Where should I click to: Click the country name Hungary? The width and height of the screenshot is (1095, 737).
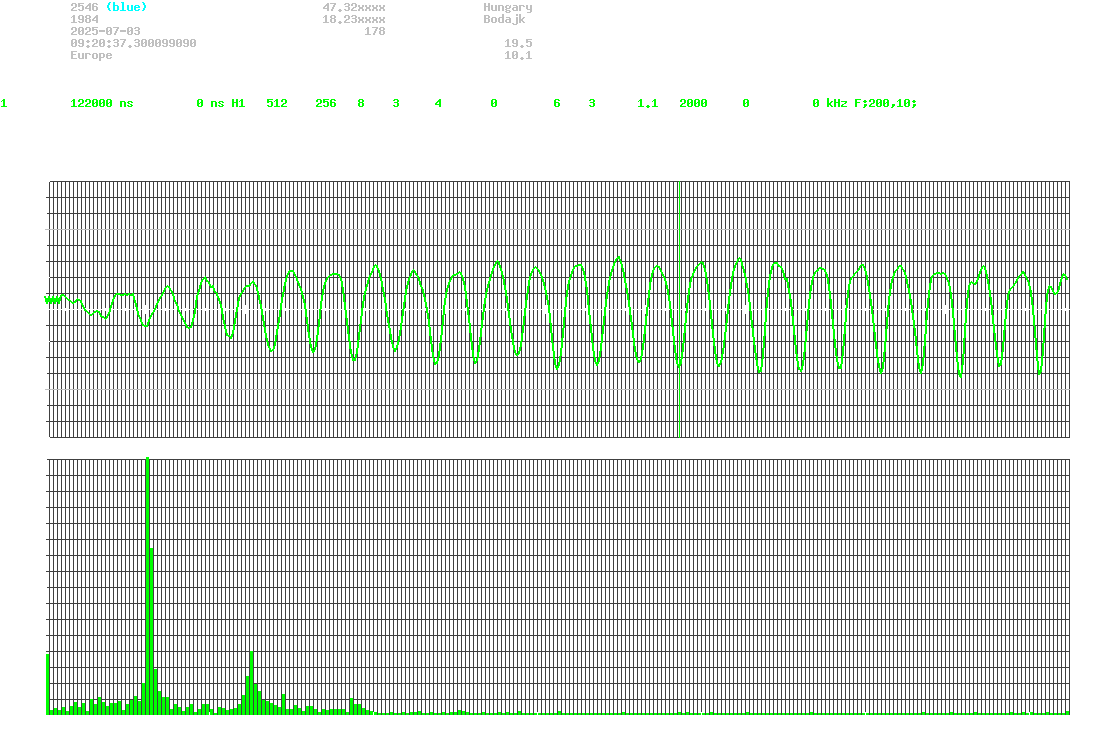(508, 7)
